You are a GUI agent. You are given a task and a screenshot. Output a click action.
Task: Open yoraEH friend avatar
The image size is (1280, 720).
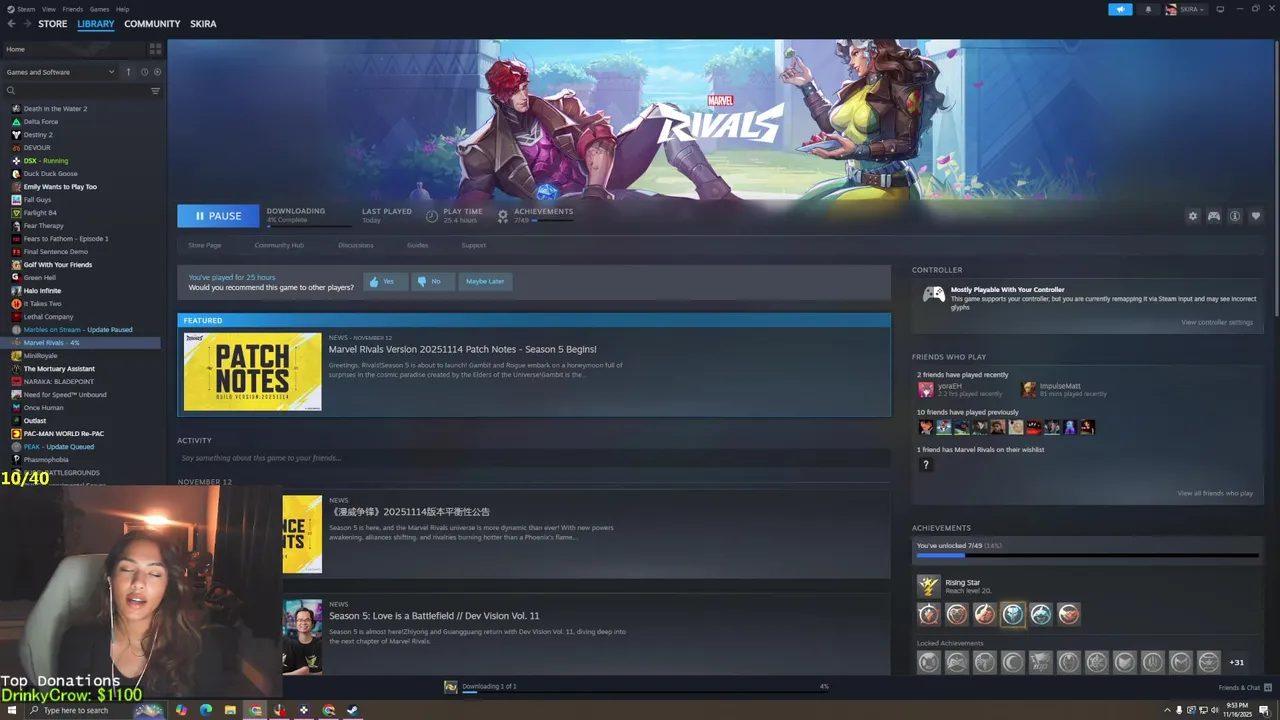pos(925,390)
